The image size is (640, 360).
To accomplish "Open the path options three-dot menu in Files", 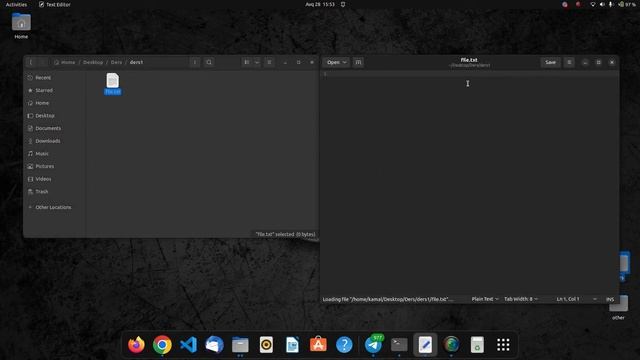I will pyautogui.click(x=195, y=62).
